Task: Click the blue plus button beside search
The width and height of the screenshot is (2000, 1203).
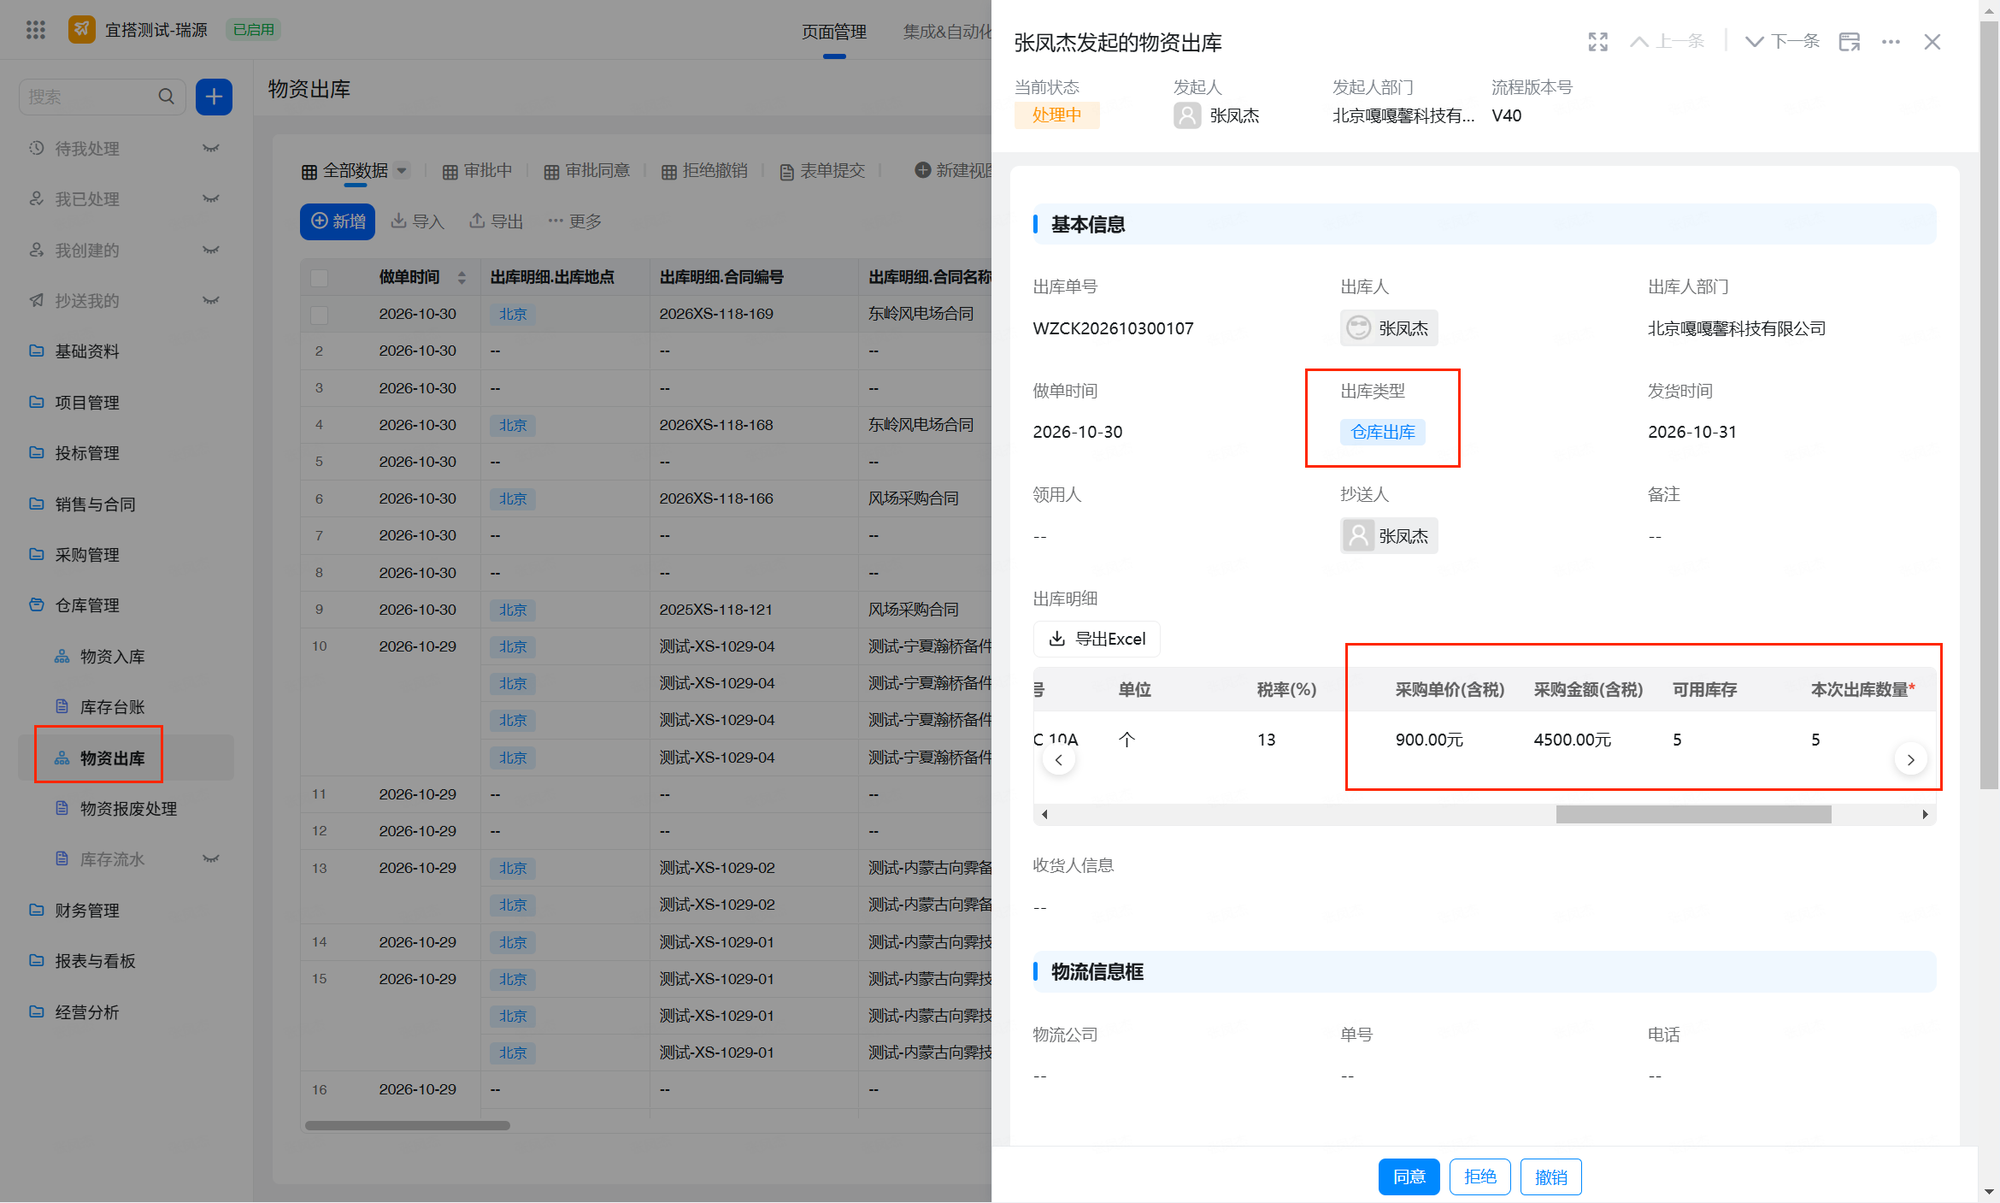Action: tap(214, 97)
